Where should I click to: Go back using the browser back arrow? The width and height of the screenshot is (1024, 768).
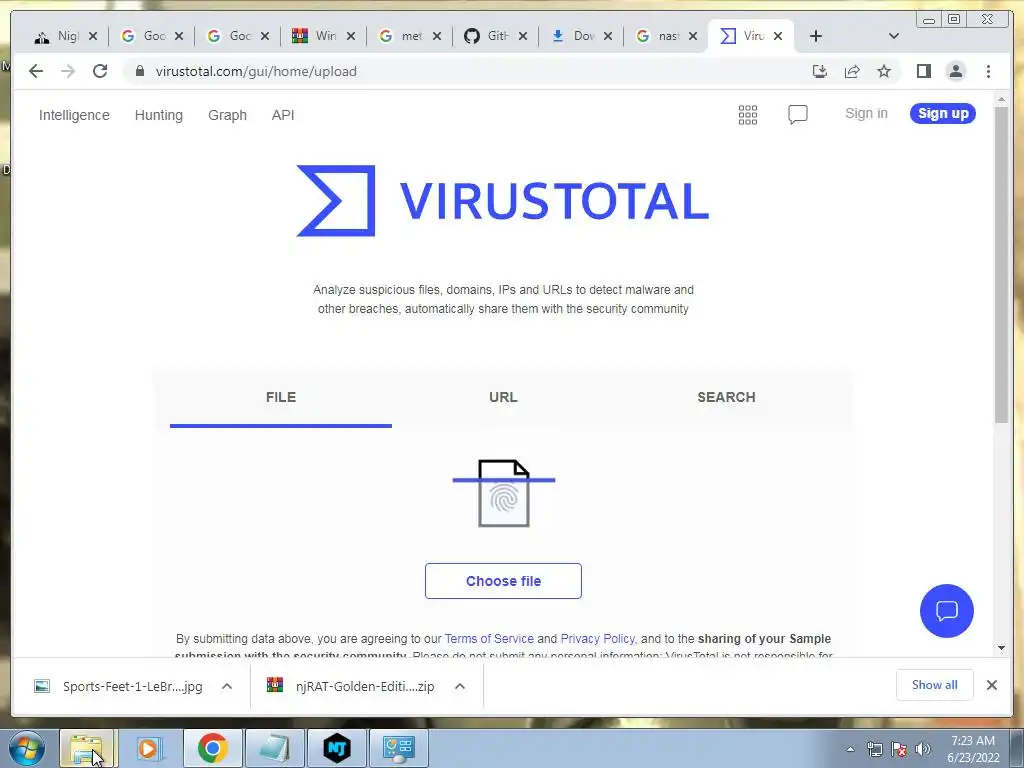coord(36,71)
